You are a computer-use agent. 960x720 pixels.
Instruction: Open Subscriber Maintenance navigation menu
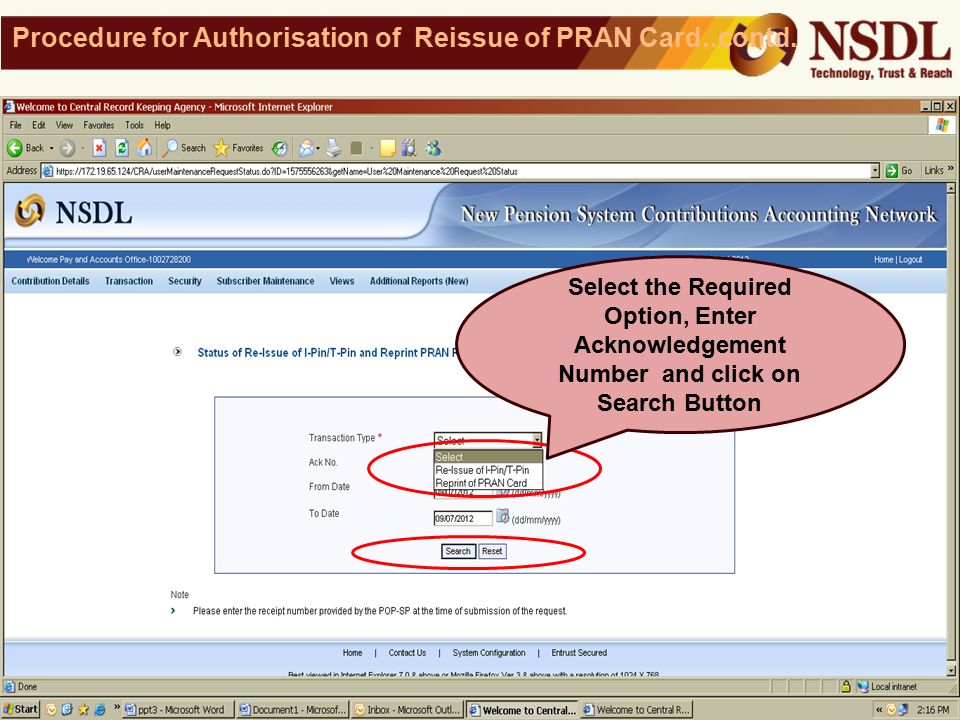265,281
